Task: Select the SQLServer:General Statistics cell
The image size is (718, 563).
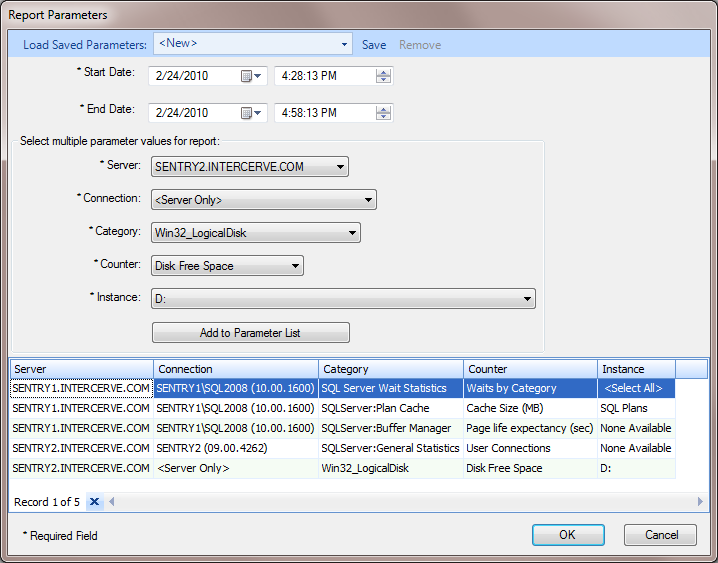Action: pyautogui.click(x=391, y=448)
